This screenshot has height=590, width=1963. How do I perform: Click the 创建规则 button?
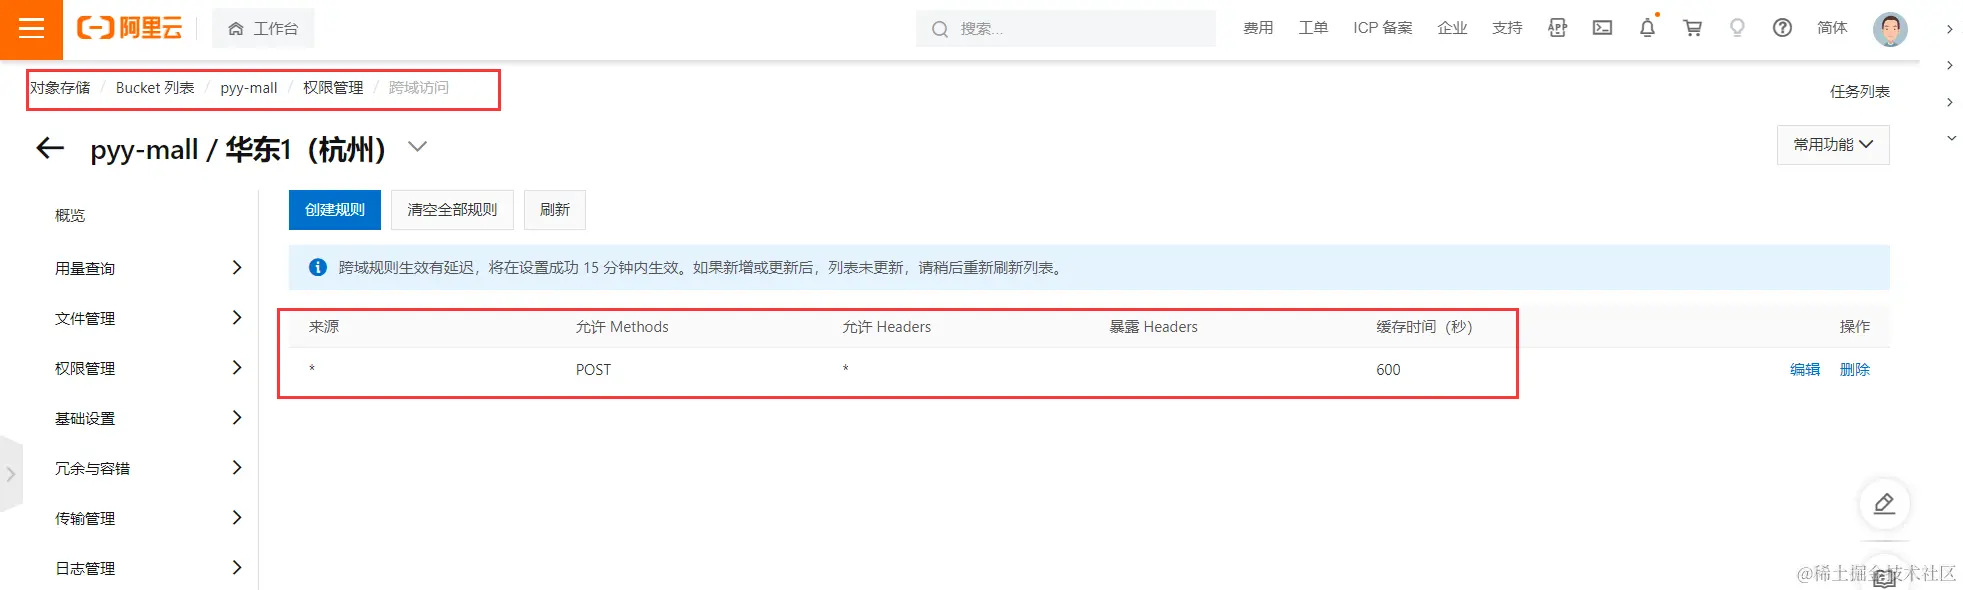point(335,210)
